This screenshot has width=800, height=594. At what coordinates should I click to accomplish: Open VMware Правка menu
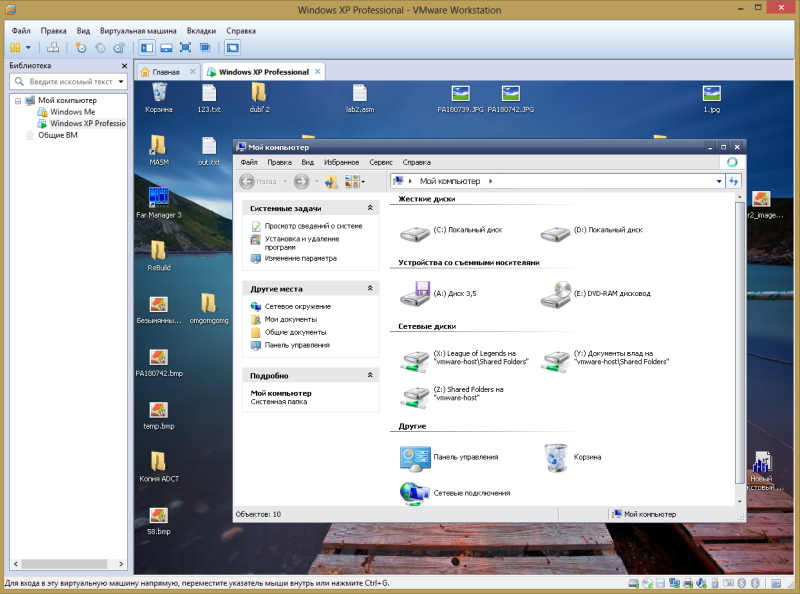click(54, 31)
